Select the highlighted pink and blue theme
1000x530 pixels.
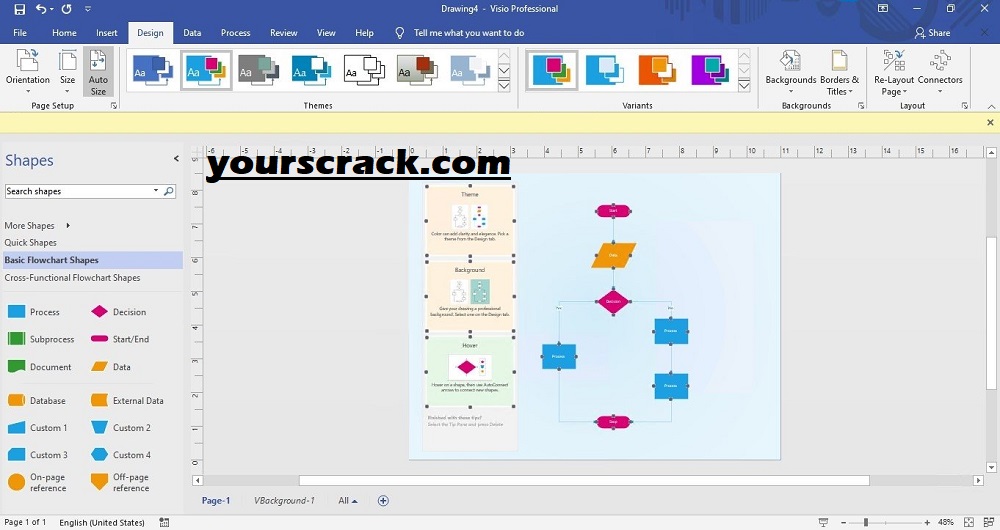tap(206, 70)
